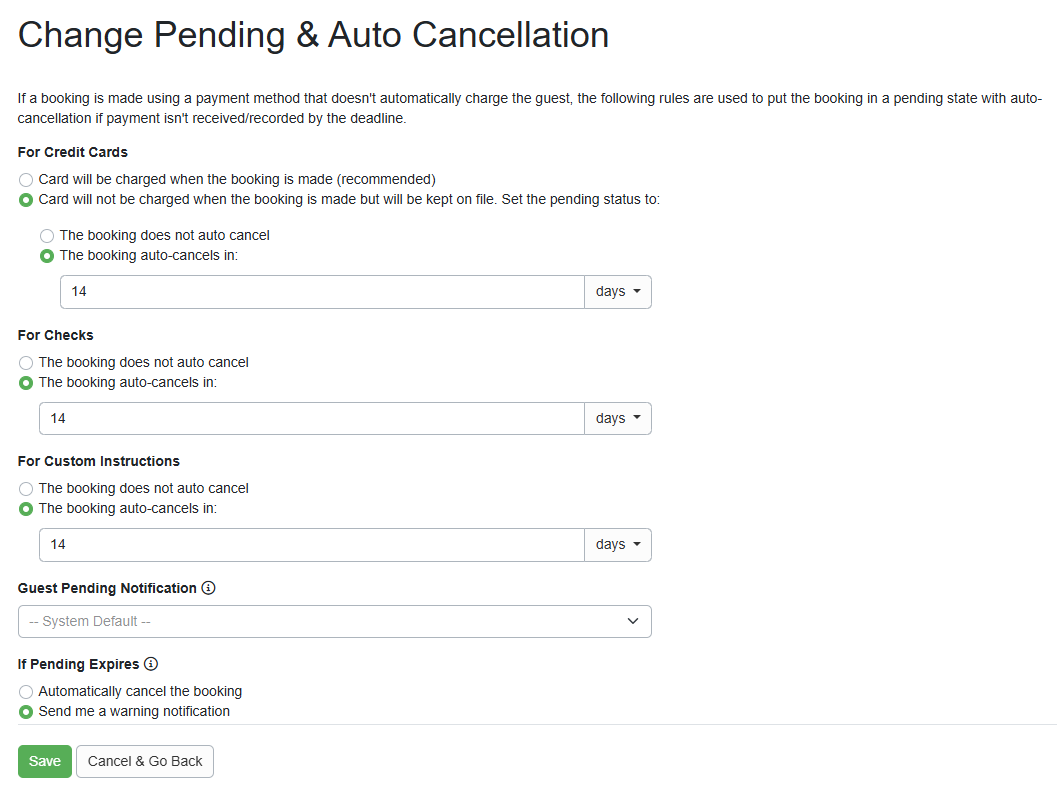The image size is (1057, 790).
Task: Click Cancel & Go Back
Action: [x=144, y=761]
